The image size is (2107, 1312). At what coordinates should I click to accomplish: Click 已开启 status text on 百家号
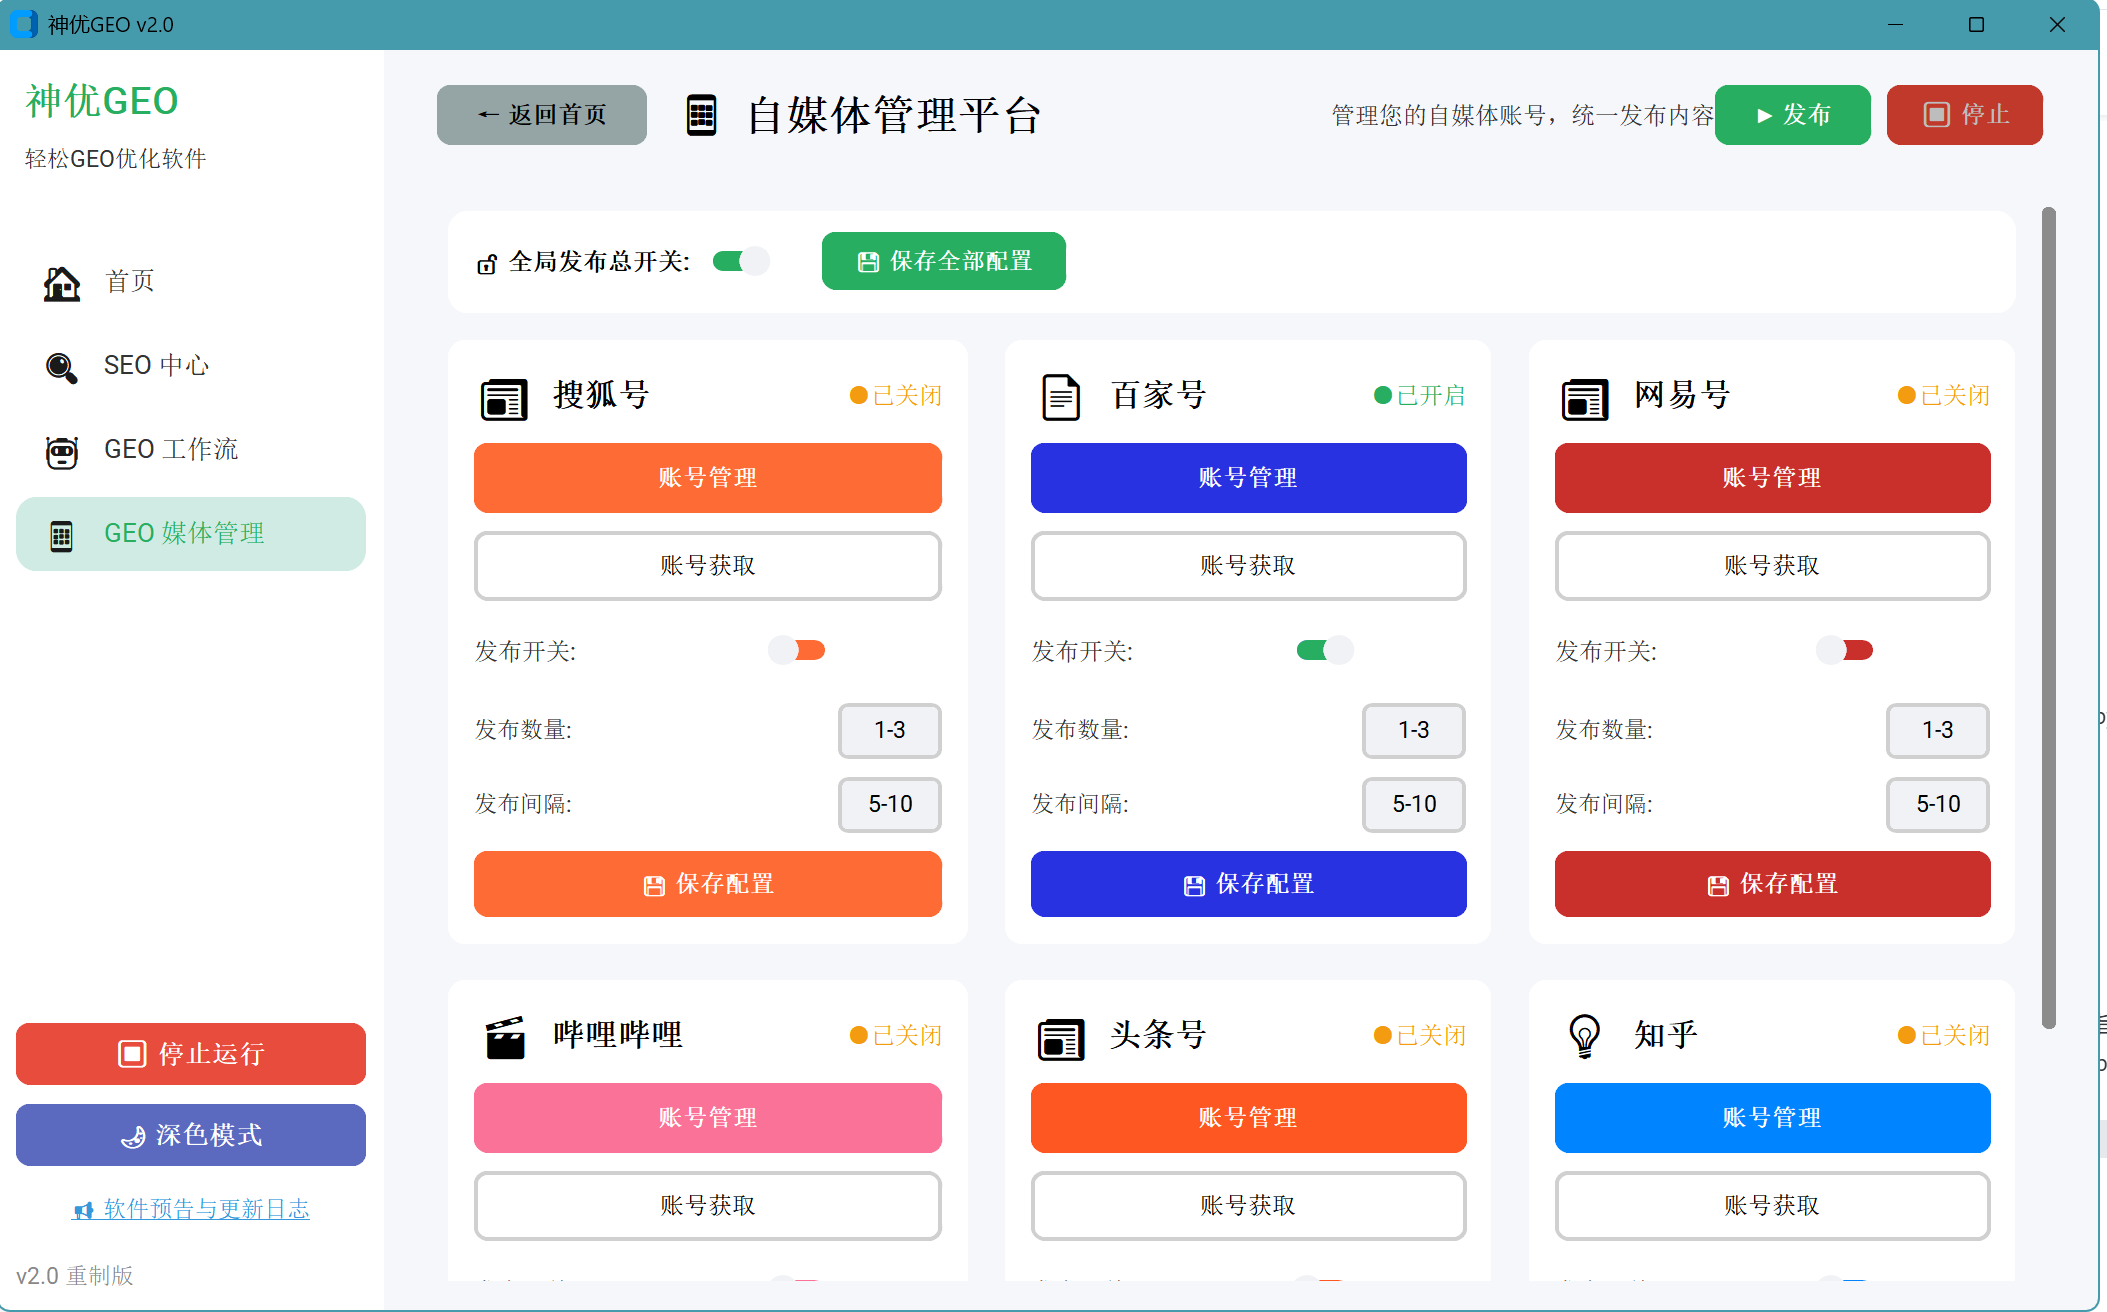click(1431, 395)
